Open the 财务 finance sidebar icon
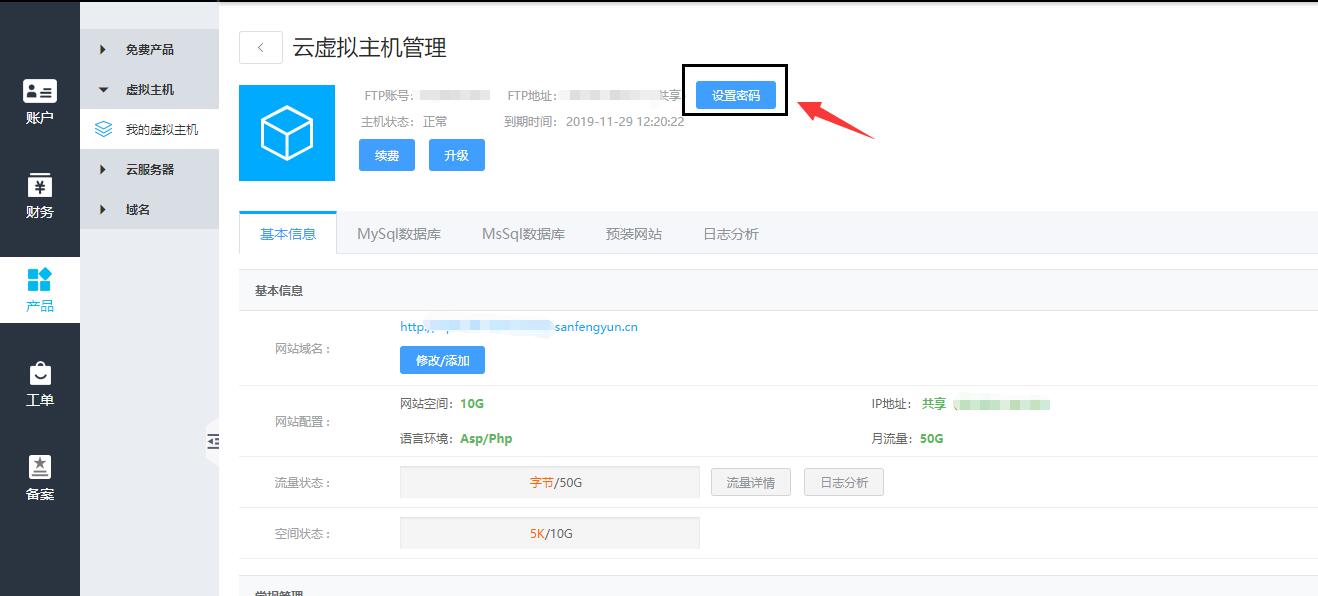The height and width of the screenshot is (596, 1318). [x=40, y=196]
